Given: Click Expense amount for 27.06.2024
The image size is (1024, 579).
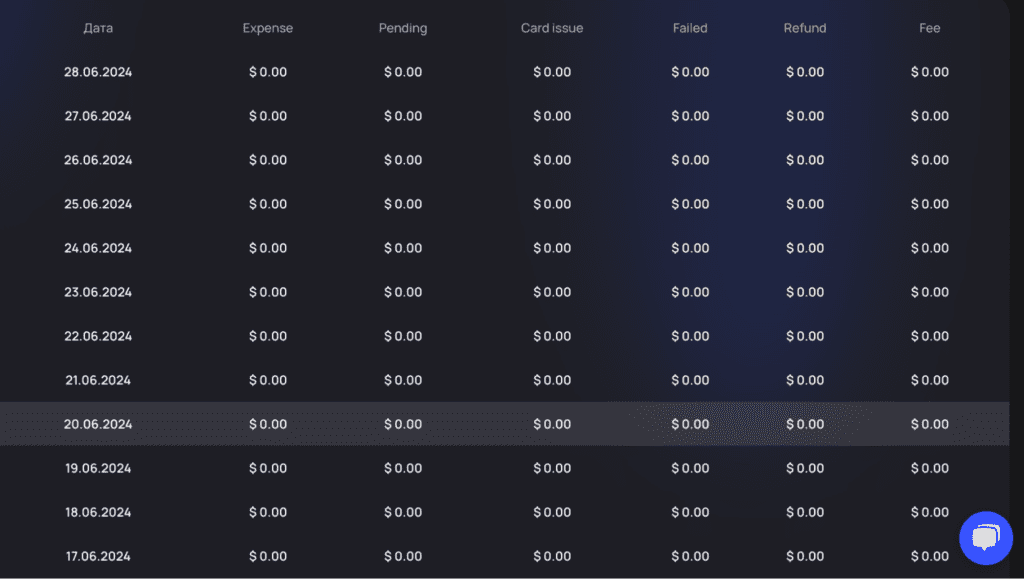Looking at the screenshot, I should point(268,116).
